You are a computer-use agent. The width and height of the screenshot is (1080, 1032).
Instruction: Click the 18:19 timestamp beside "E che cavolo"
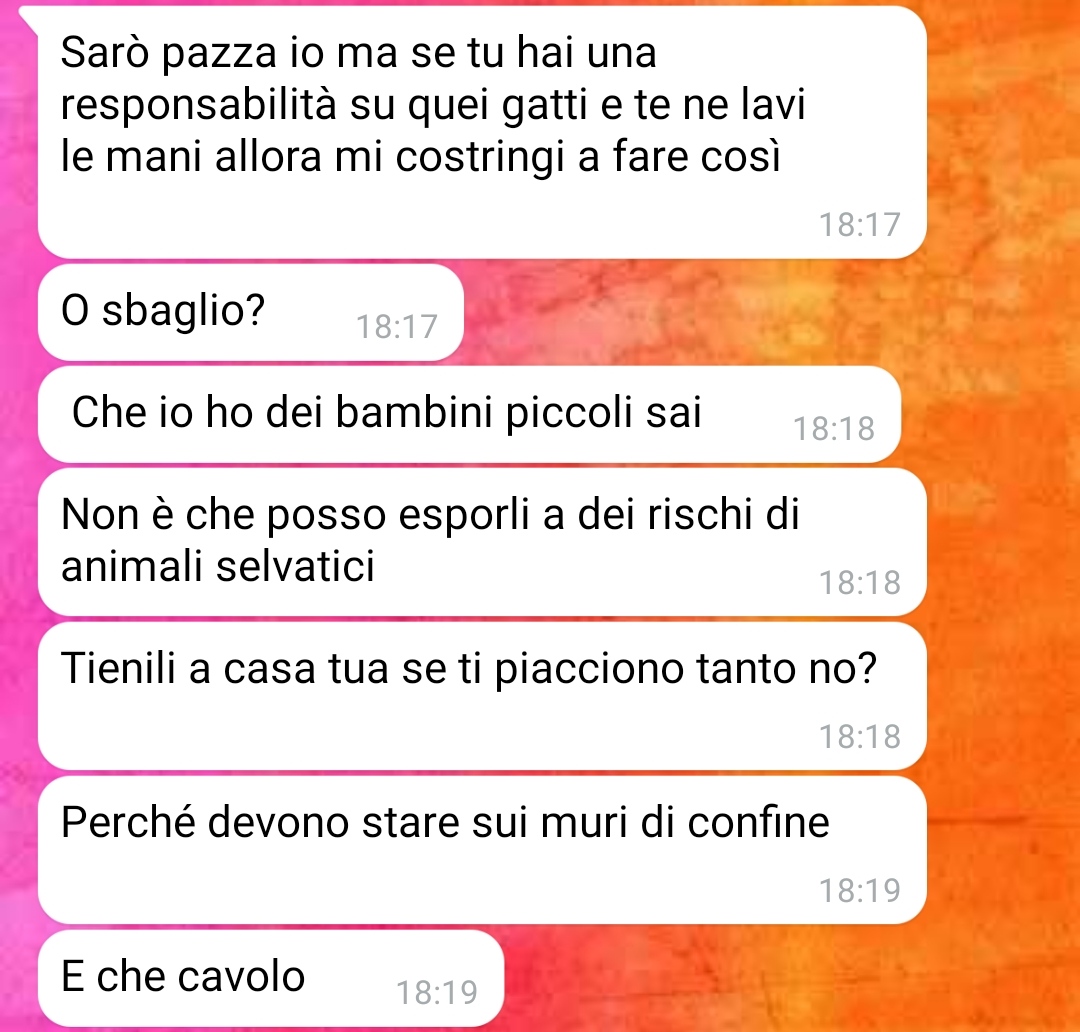point(436,993)
